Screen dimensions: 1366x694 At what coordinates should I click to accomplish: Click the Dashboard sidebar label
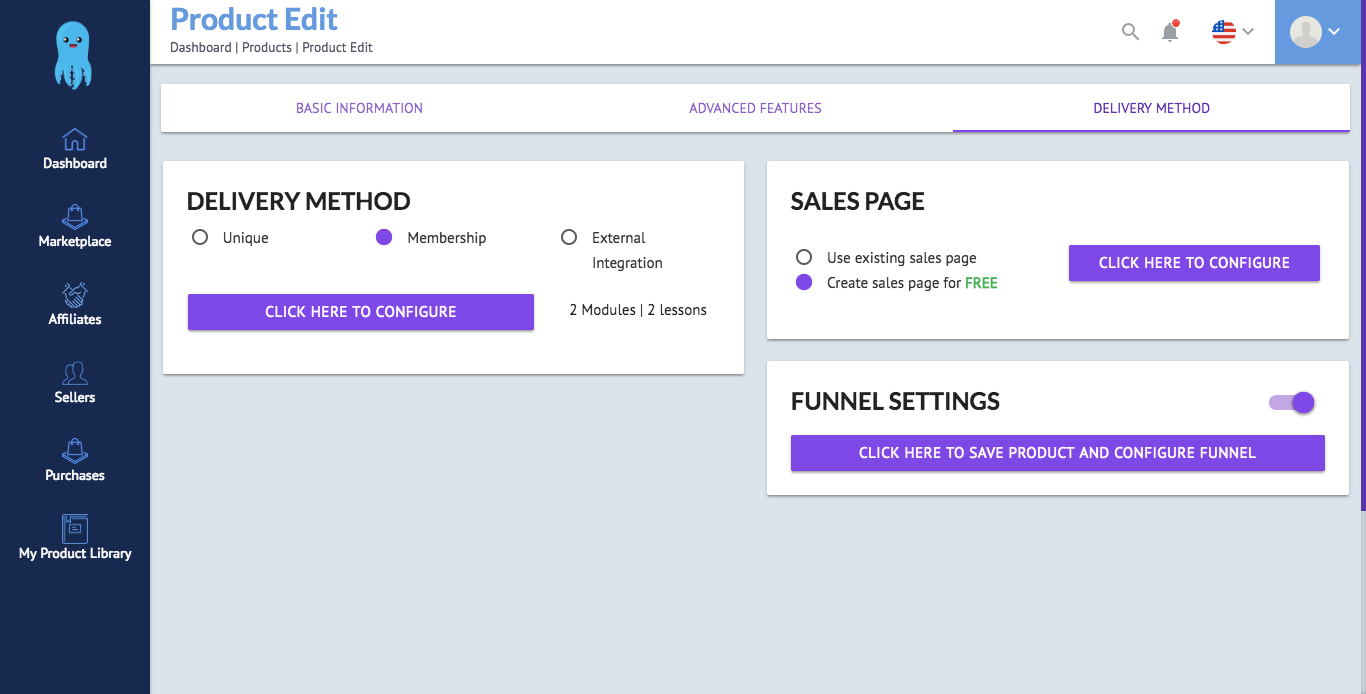(75, 163)
